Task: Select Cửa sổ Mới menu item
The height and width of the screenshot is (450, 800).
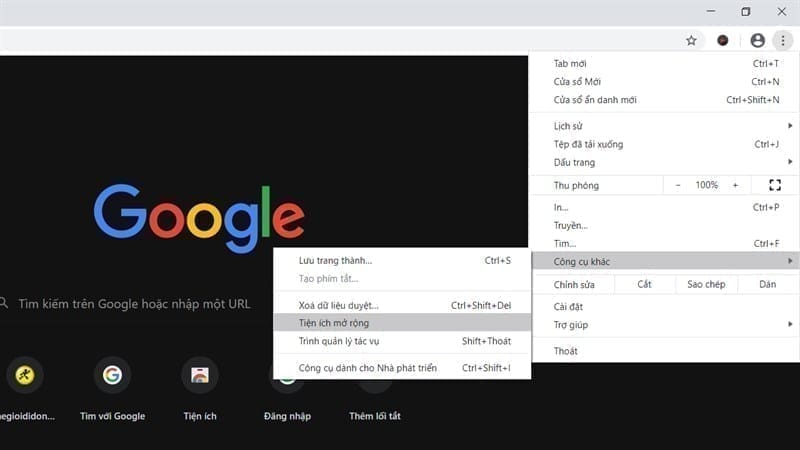Action: (665, 82)
